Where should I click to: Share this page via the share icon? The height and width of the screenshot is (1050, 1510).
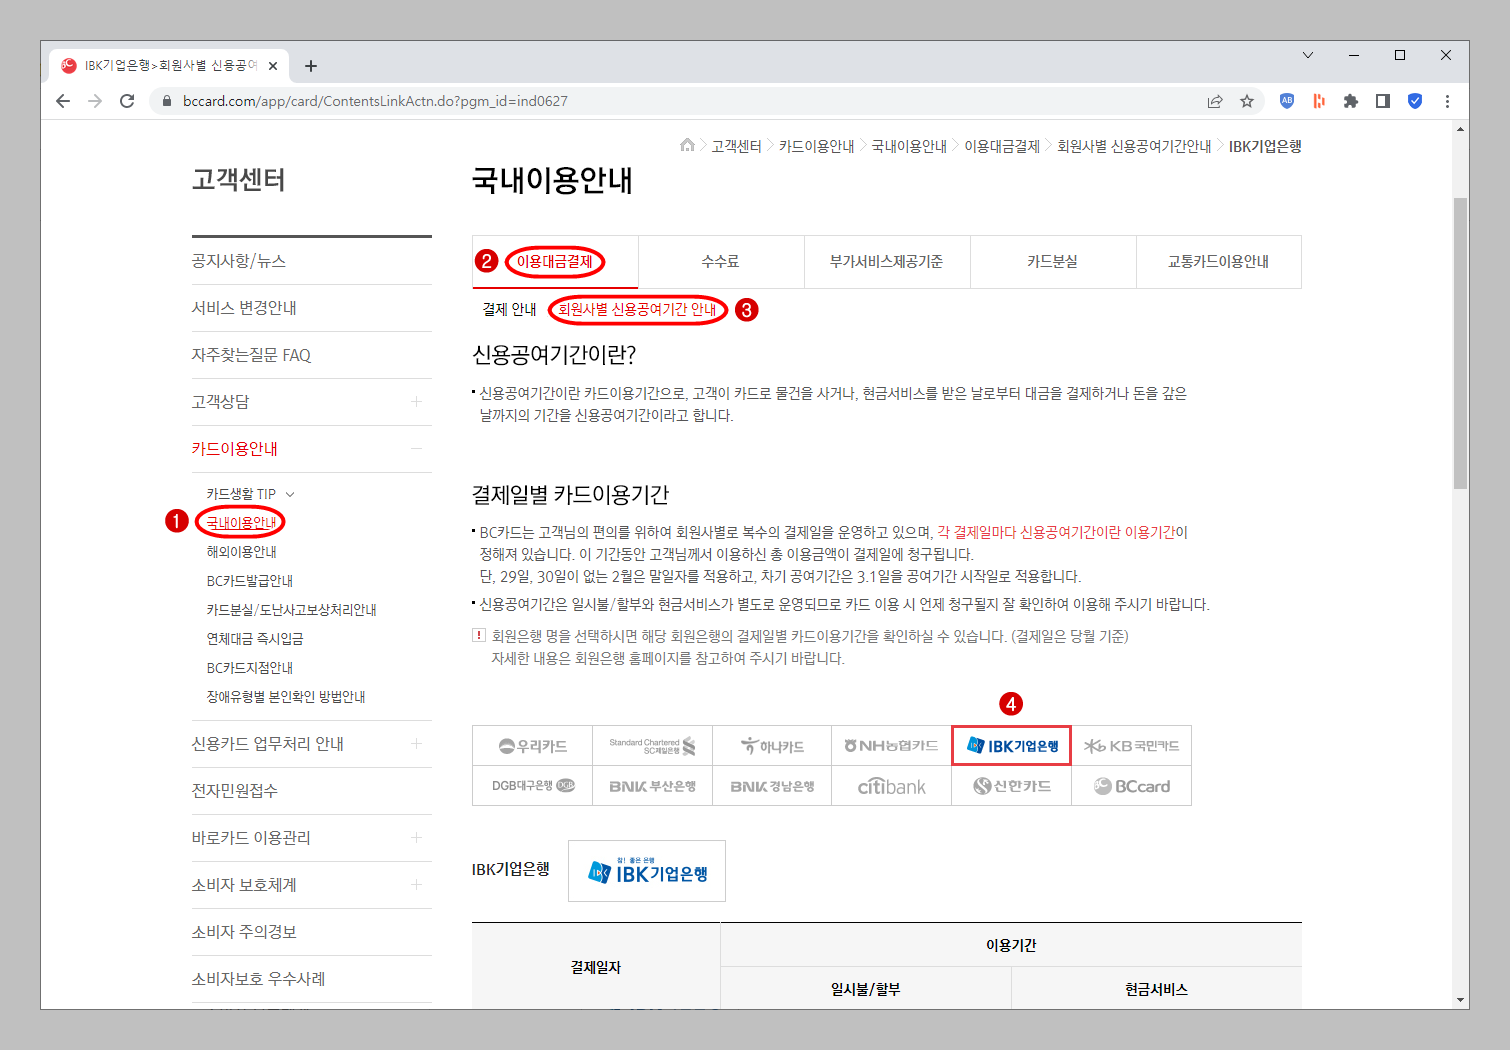pos(1215,101)
